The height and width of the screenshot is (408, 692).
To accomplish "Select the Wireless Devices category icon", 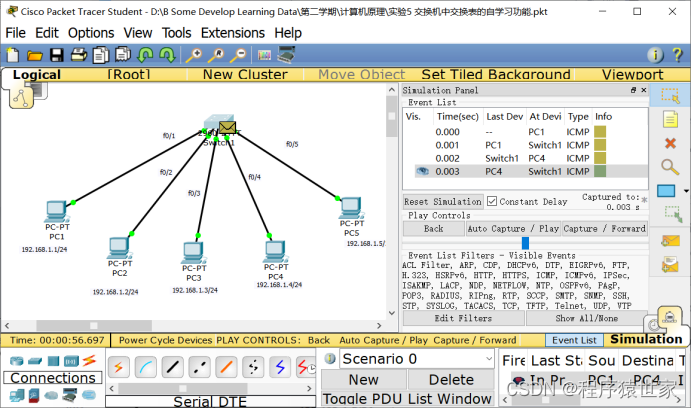I will 71,361.
